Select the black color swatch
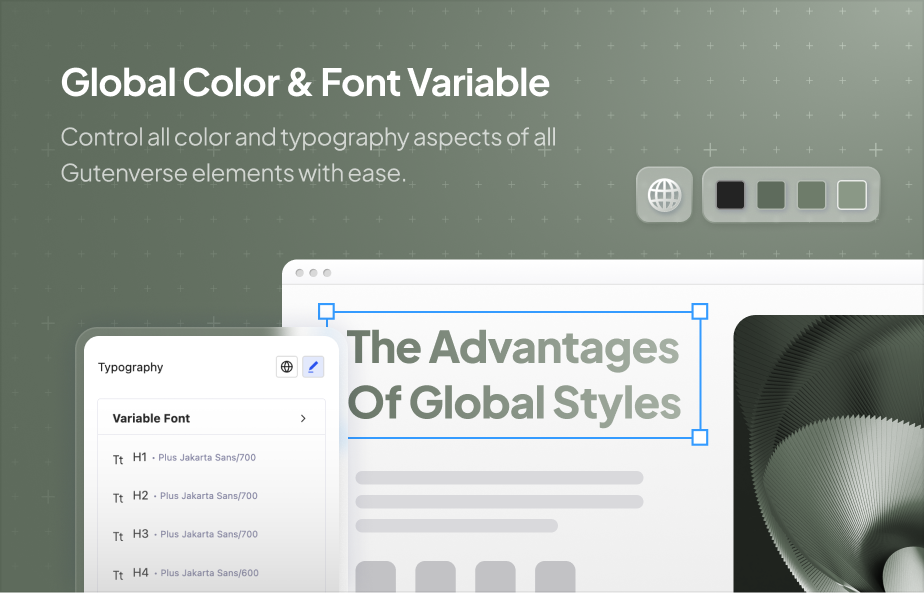 (731, 194)
